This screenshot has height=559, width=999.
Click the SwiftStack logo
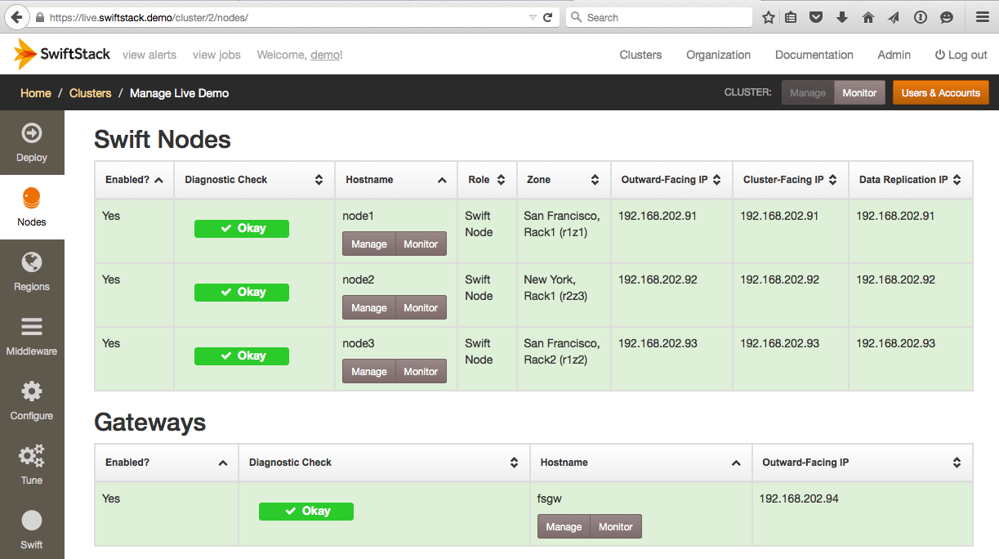[62, 54]
